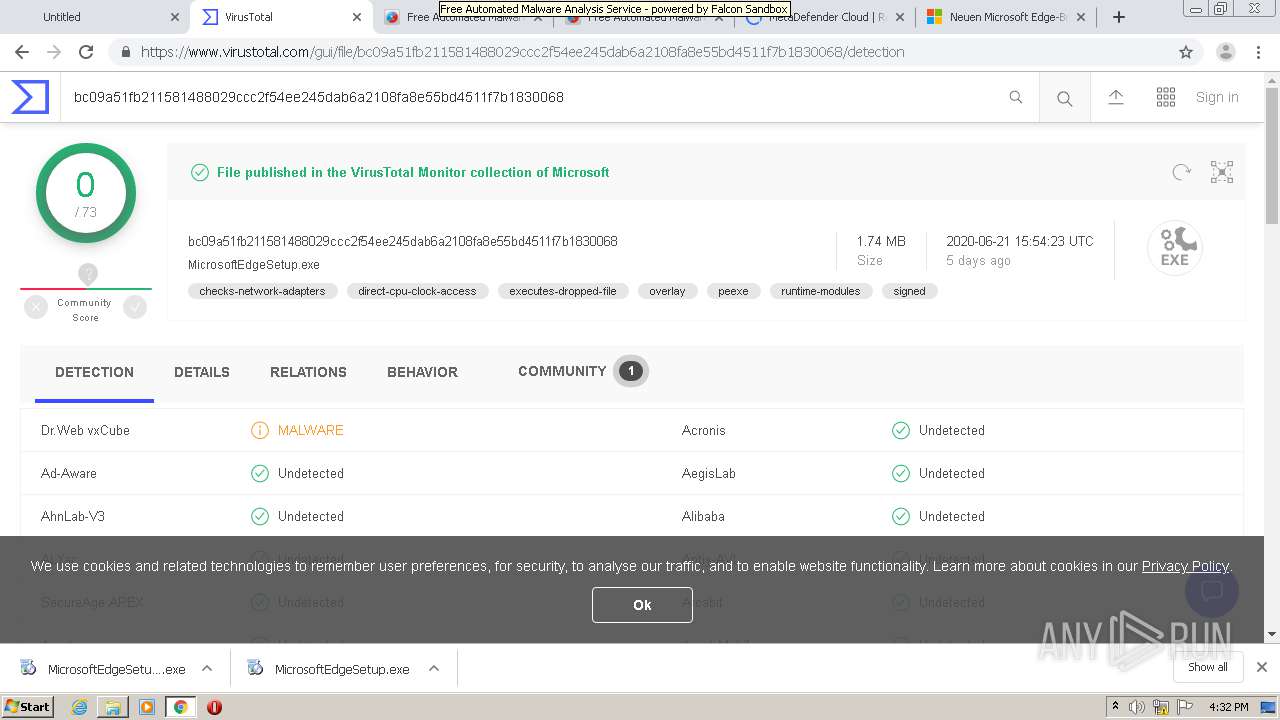Switch to the RELATIONS tab
The height and width of the screenshot is (720, 1280).
click(x=308, y=372)
